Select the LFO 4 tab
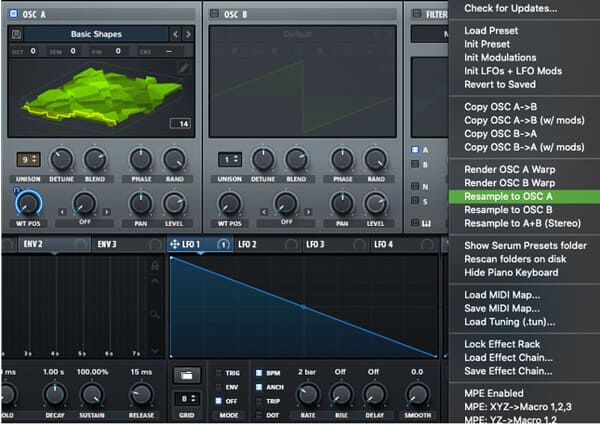 (x=404, y=244)
